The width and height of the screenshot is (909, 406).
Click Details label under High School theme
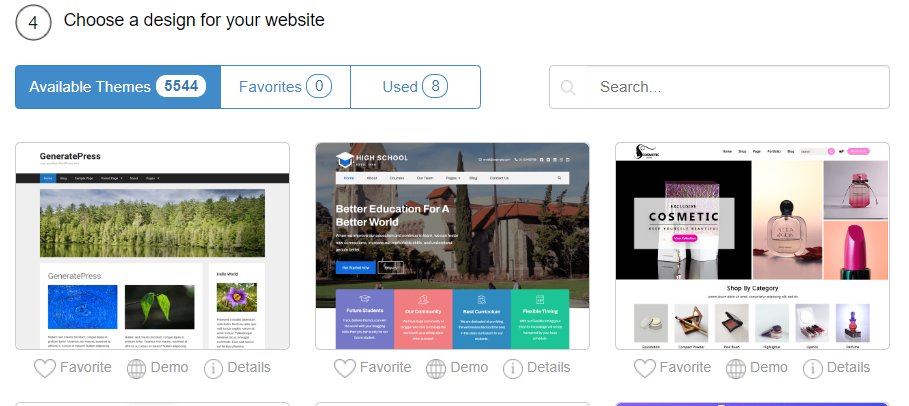coord(548,368)
